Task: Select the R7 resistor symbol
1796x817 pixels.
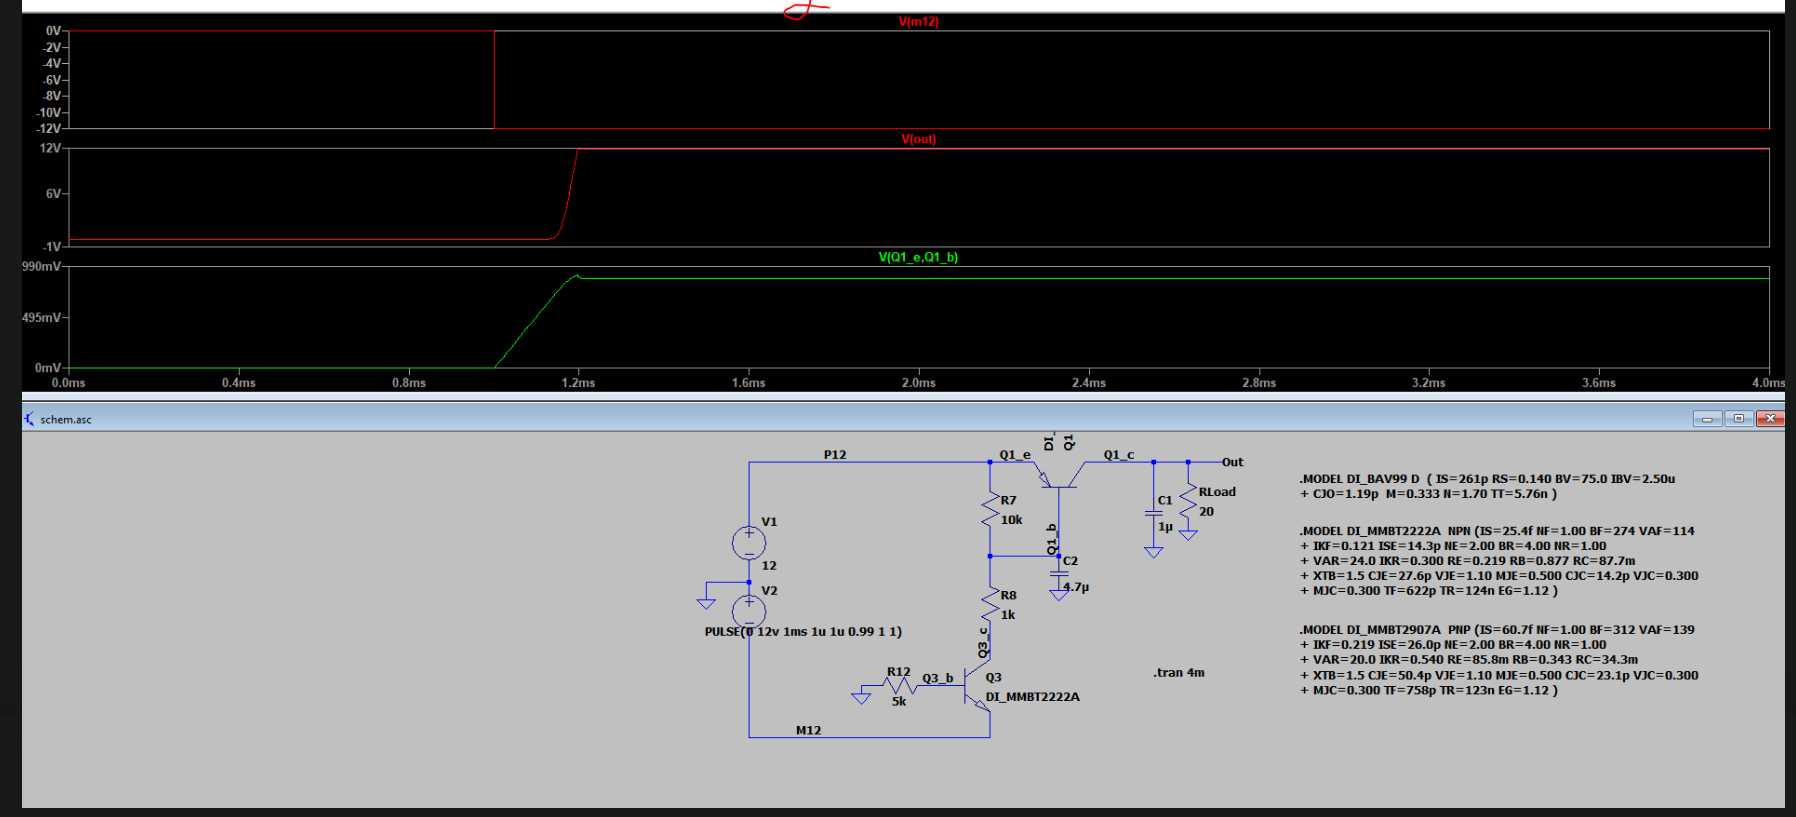Action: pos(990,510)
